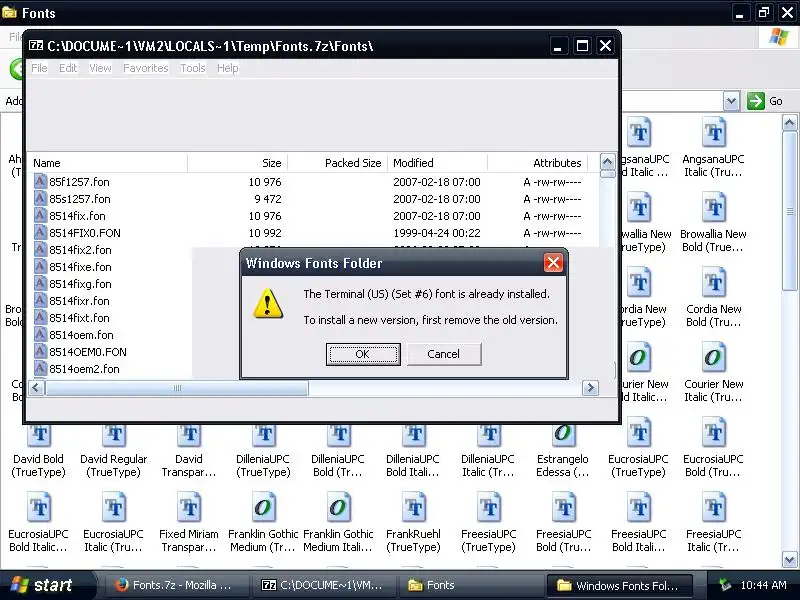This screenshot has width=800, height=600.
Task: Sort 7-Zip list by Size column
Action: [237, 163]
